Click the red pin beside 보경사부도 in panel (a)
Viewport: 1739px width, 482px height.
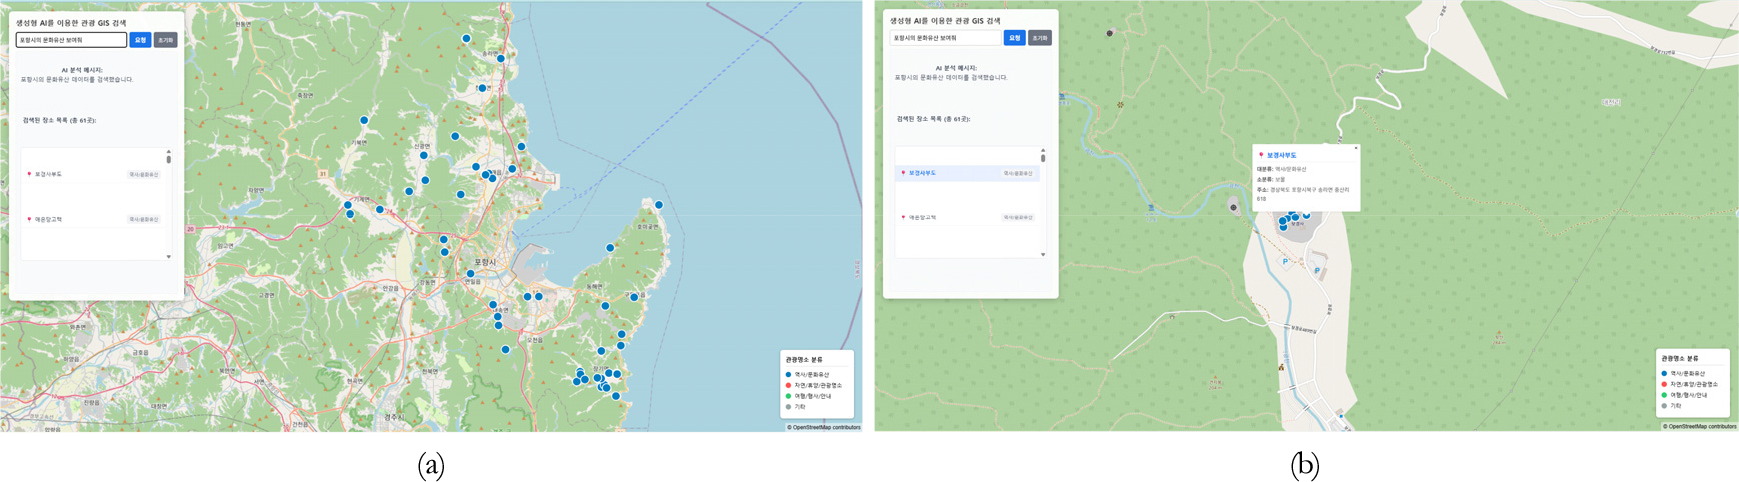coord(29,174)
